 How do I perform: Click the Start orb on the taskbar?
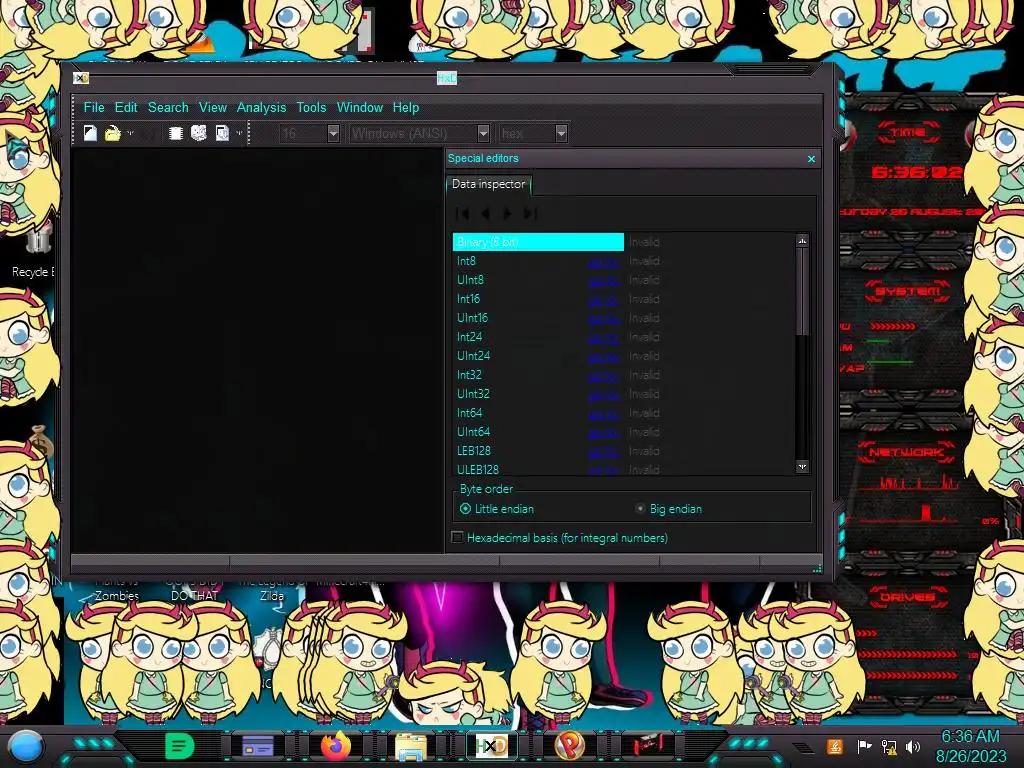click(26, 746)
